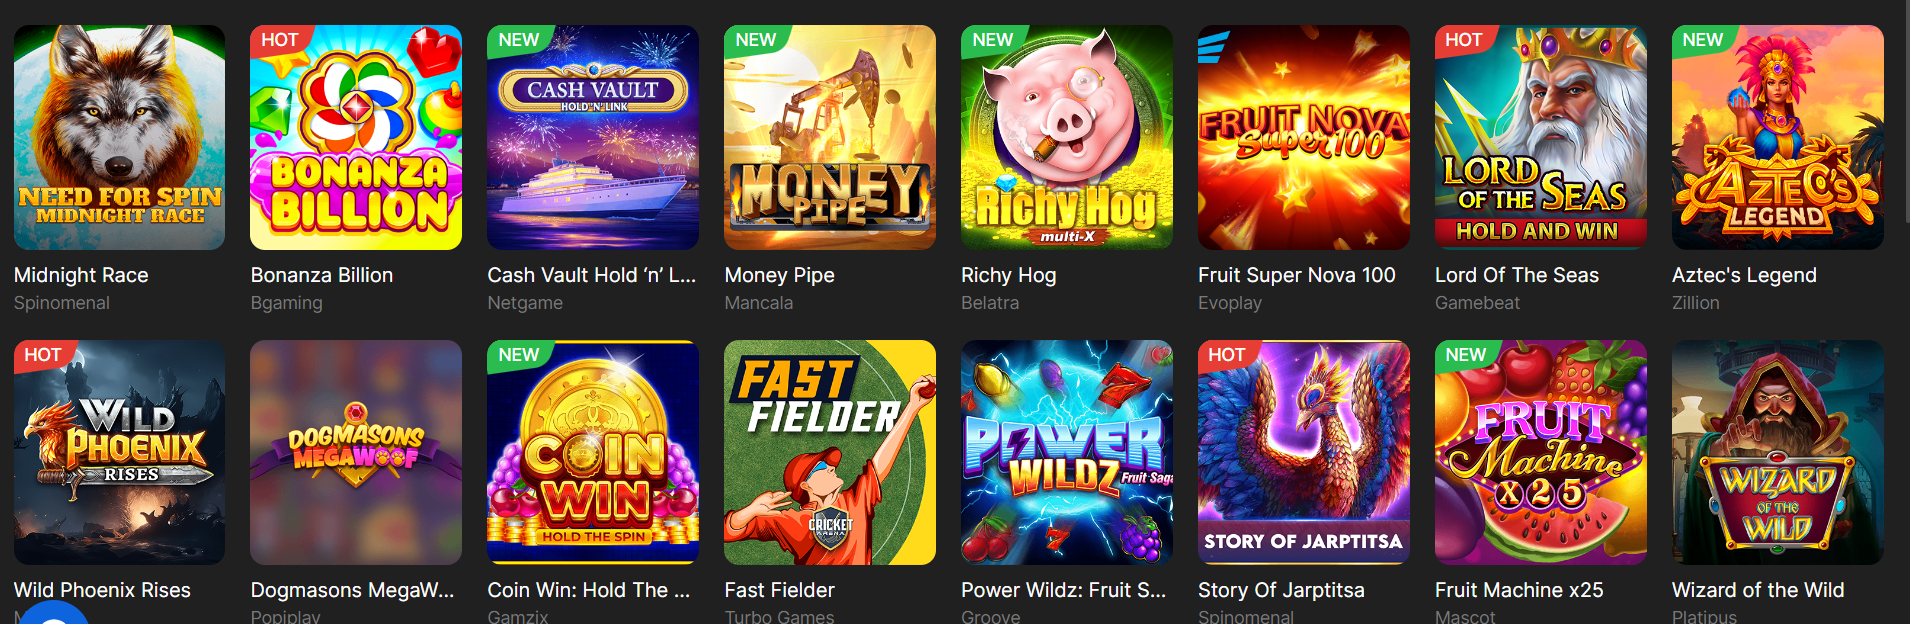The image size is (1910, 624).
Task: Click the Fruit Super Nova 100 title text
Action: [x=1297, y=275]
